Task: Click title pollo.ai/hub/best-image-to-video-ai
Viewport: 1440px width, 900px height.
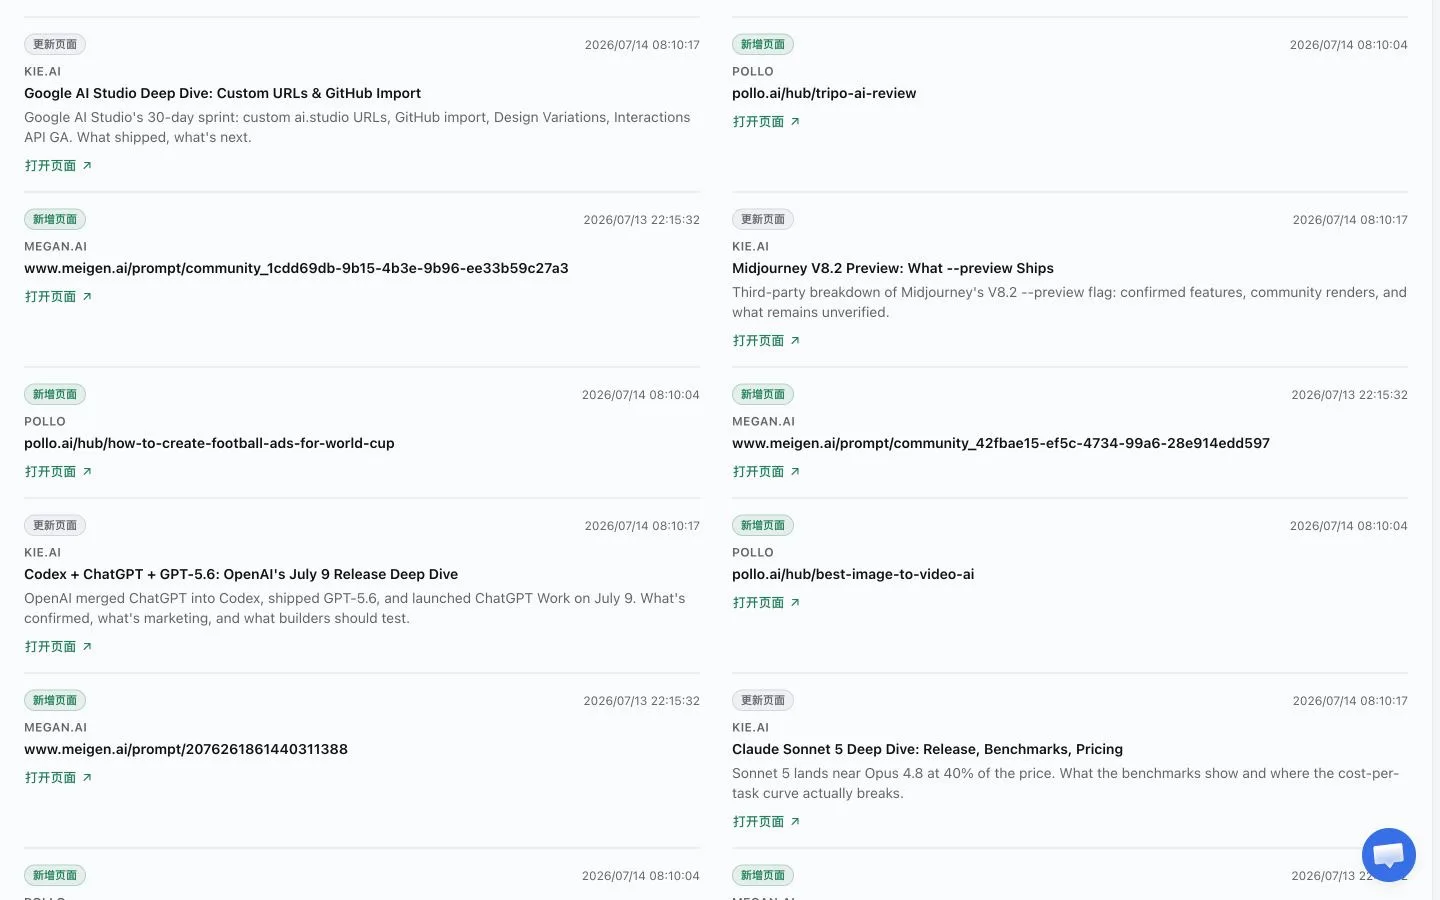Action: click(x=853, y=574)
